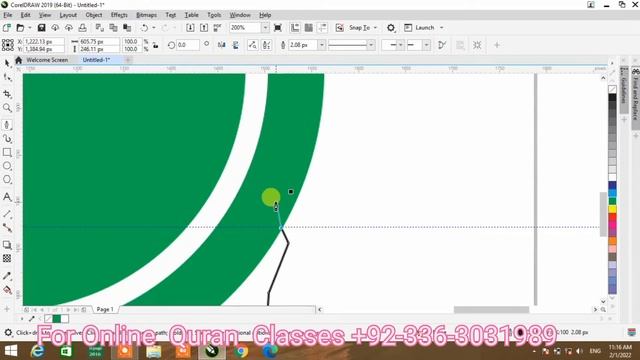Open the Layout menu
Image resolution: width=640 pixels, height=360 pixels.
pos(68,15)
